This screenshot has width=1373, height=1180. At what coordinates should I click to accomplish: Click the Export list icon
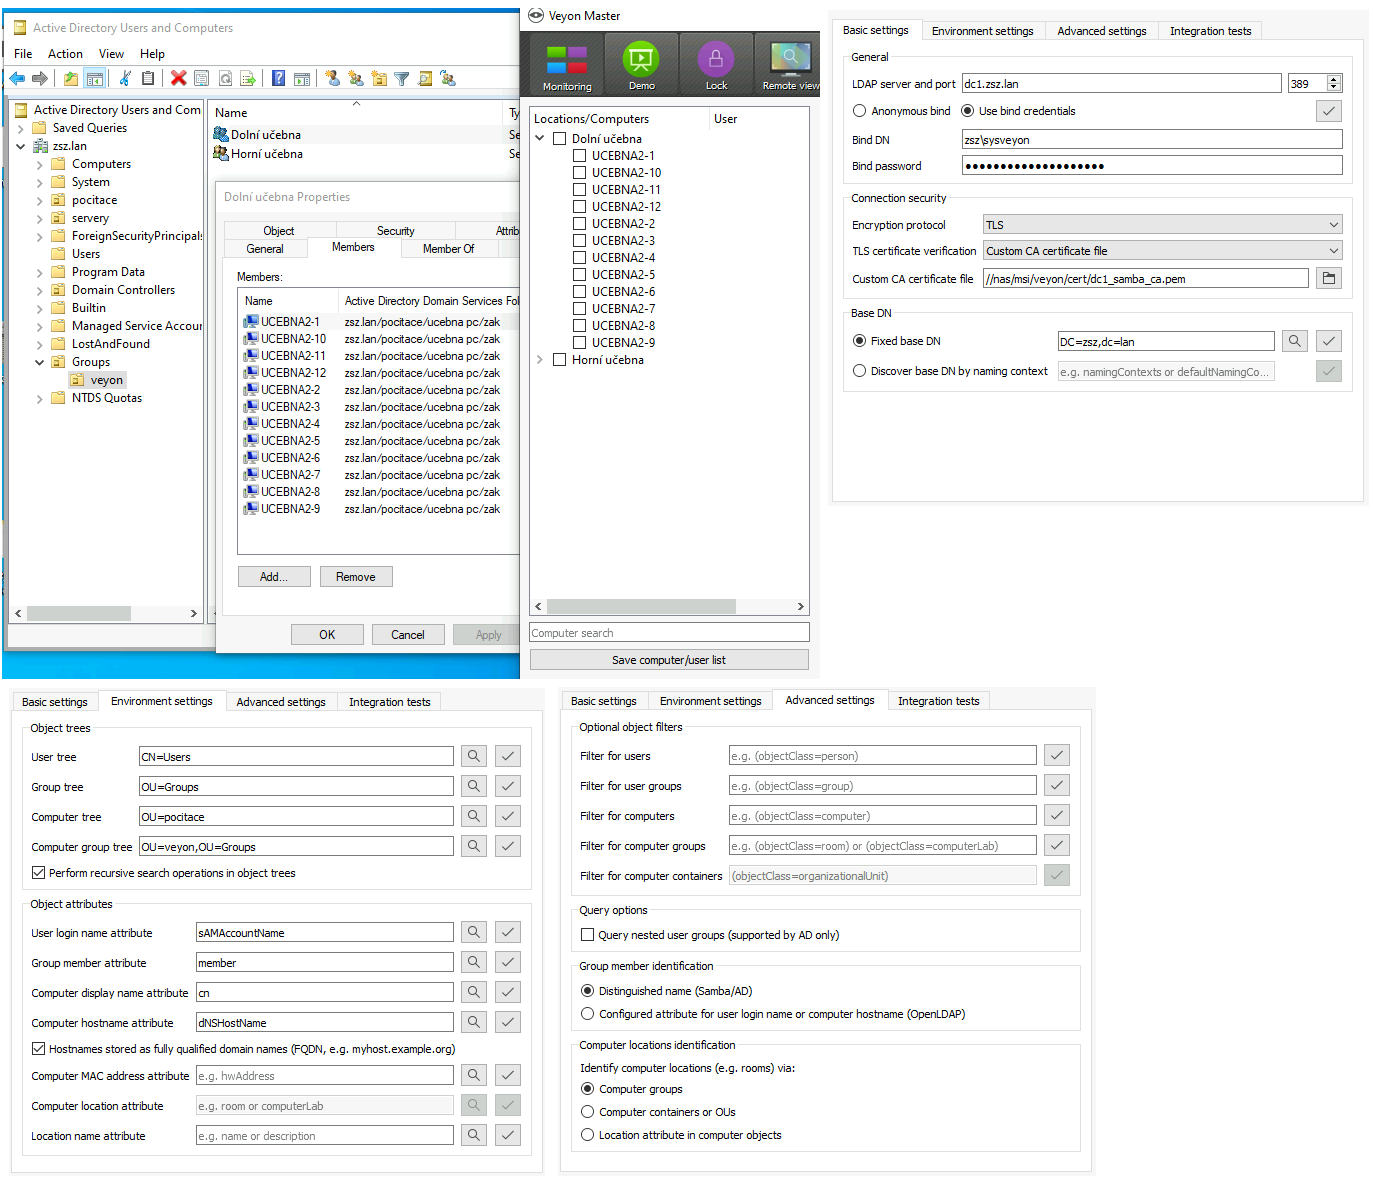pyautogui.click(x=248, y=78)
